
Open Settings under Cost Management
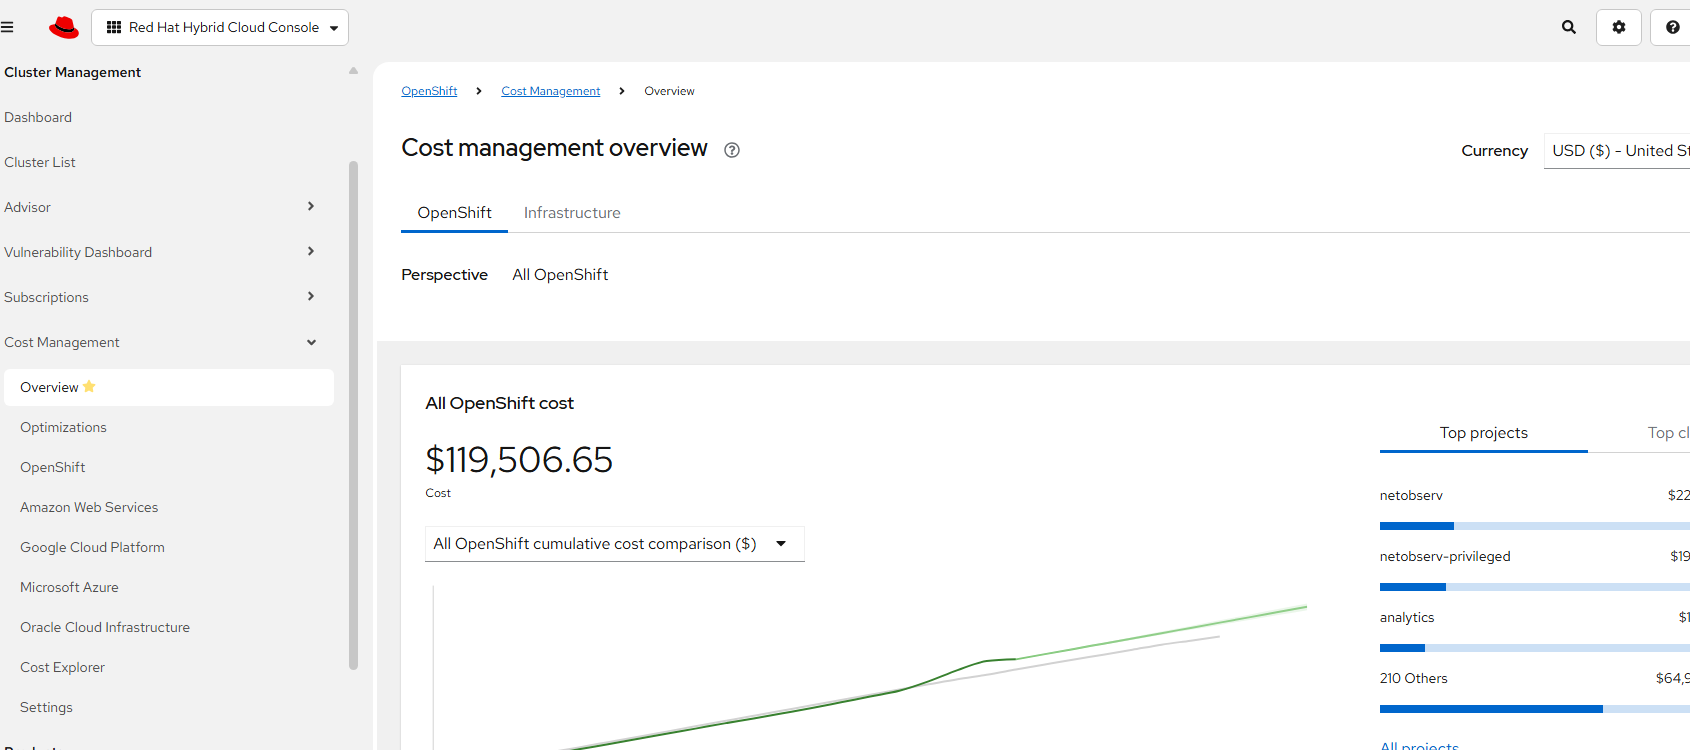point(46,707)
